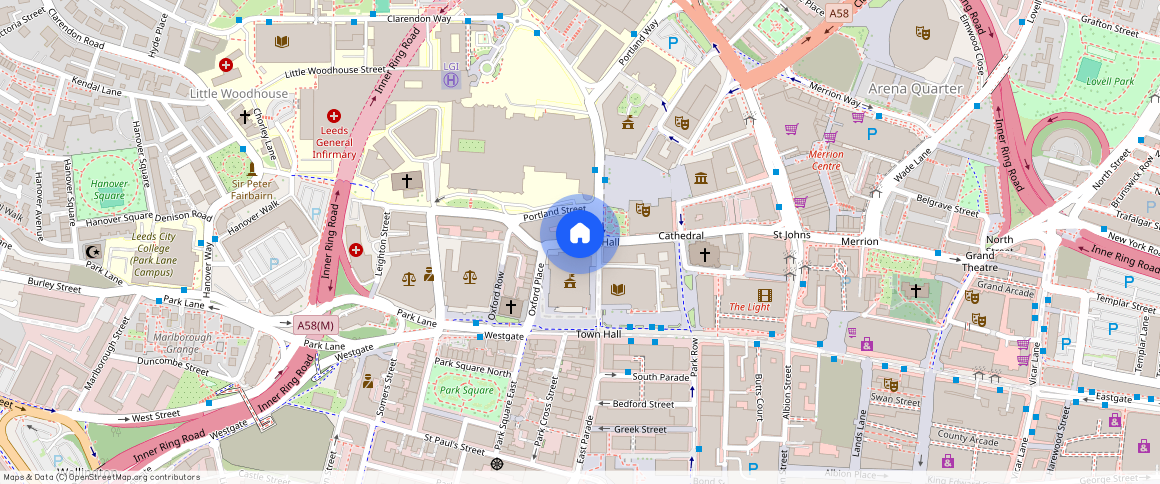Click the cinema icon above The Light
Screen dimensions: 1160x484
(x=765, y=294)
